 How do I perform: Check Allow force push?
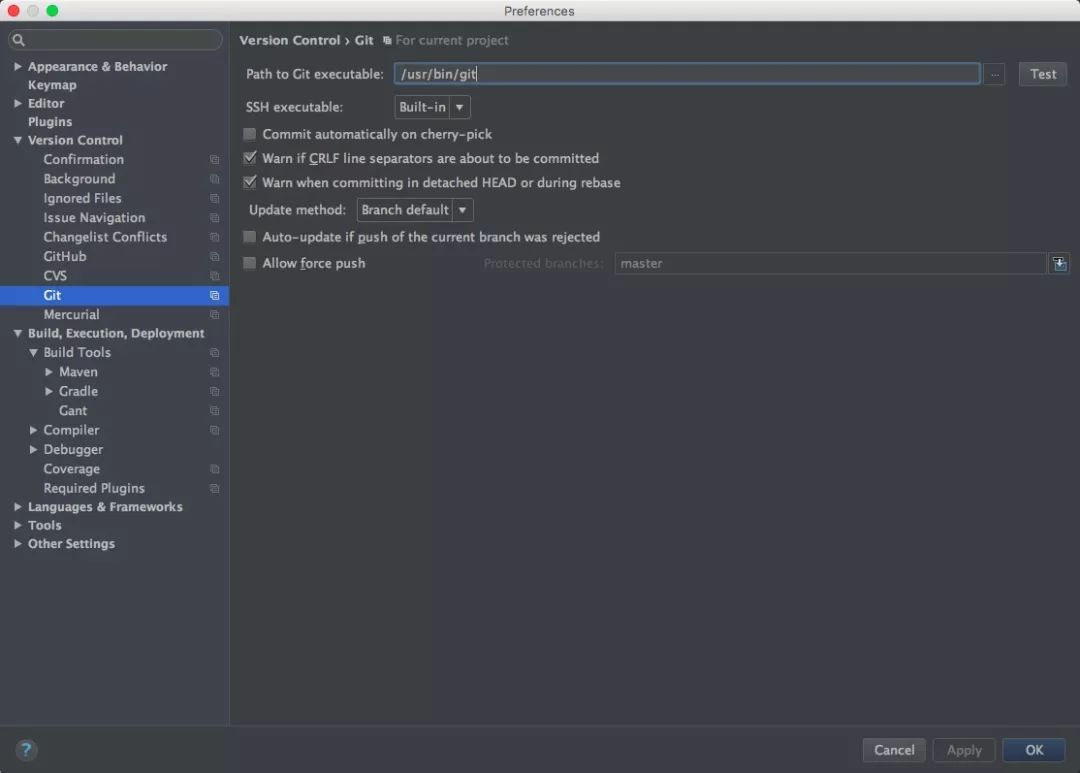point(249,263)
